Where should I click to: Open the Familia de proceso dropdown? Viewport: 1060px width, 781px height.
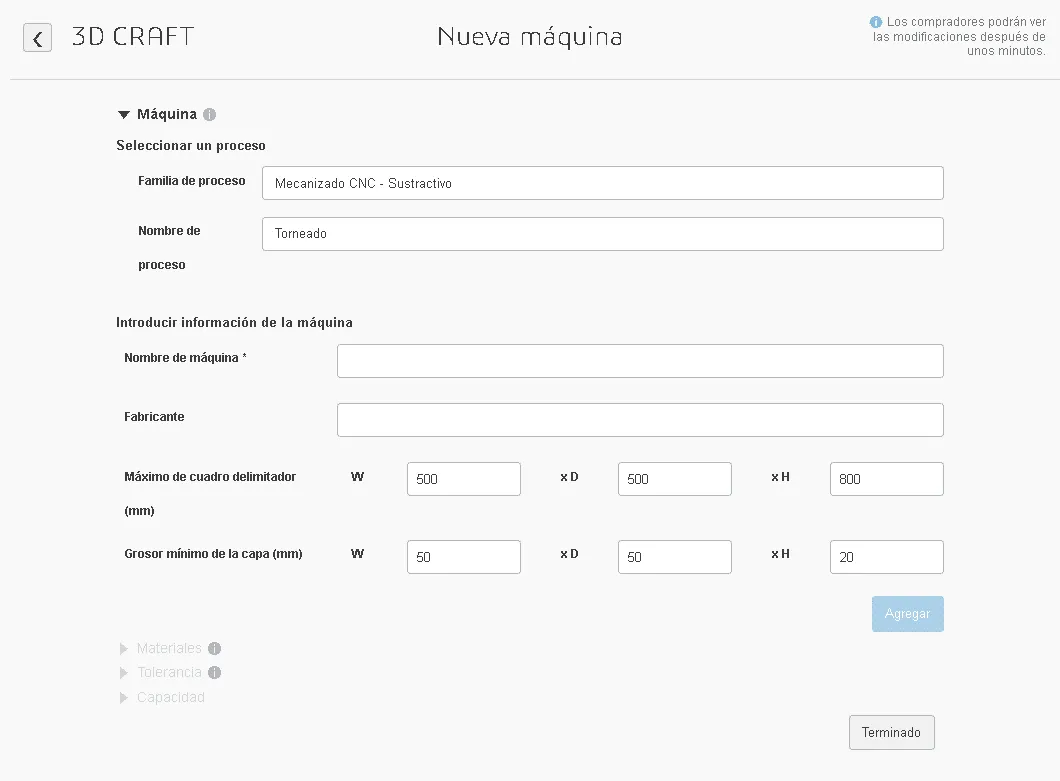point(602,183)
